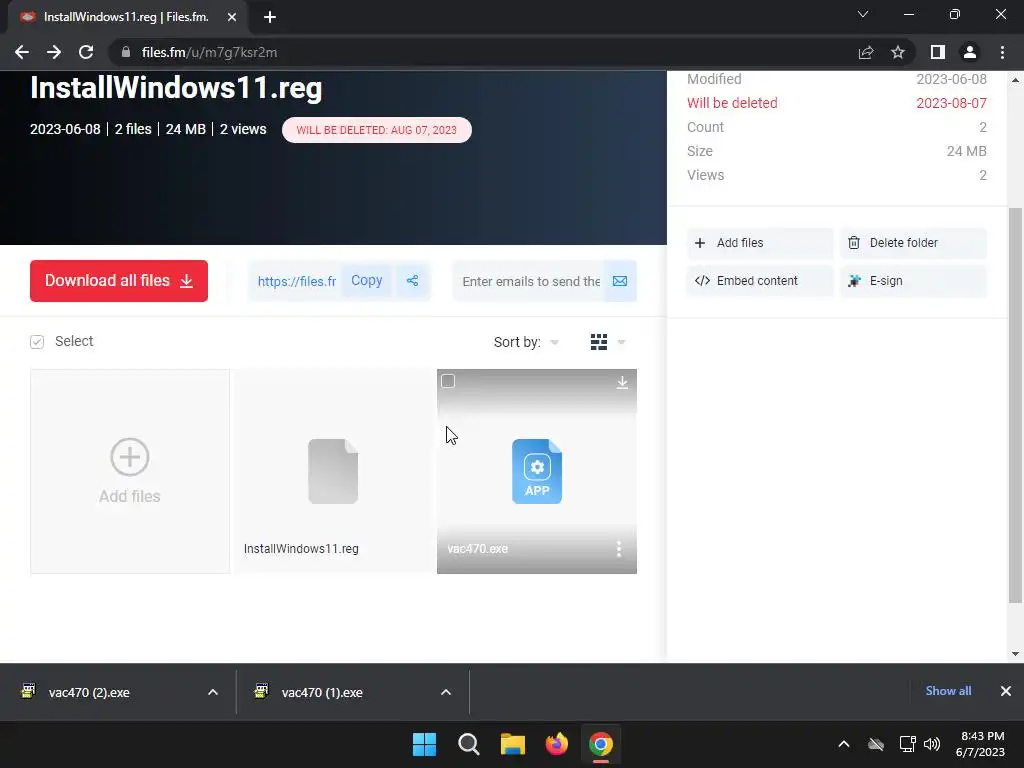1024x768 pixels.
Task: Click the Delete folder button
Action: [913, 243]
